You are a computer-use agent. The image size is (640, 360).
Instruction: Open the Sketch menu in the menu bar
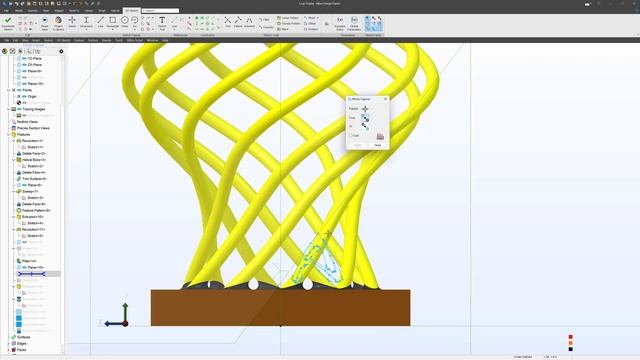pos(48,40)
